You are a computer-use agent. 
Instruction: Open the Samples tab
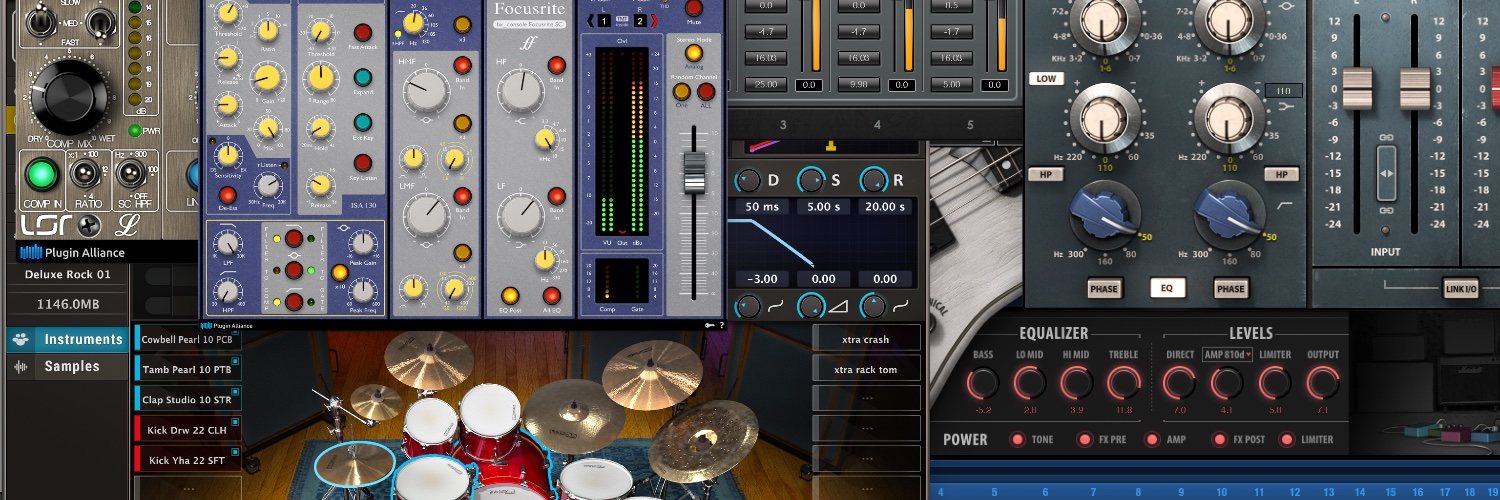click(68, 367)
